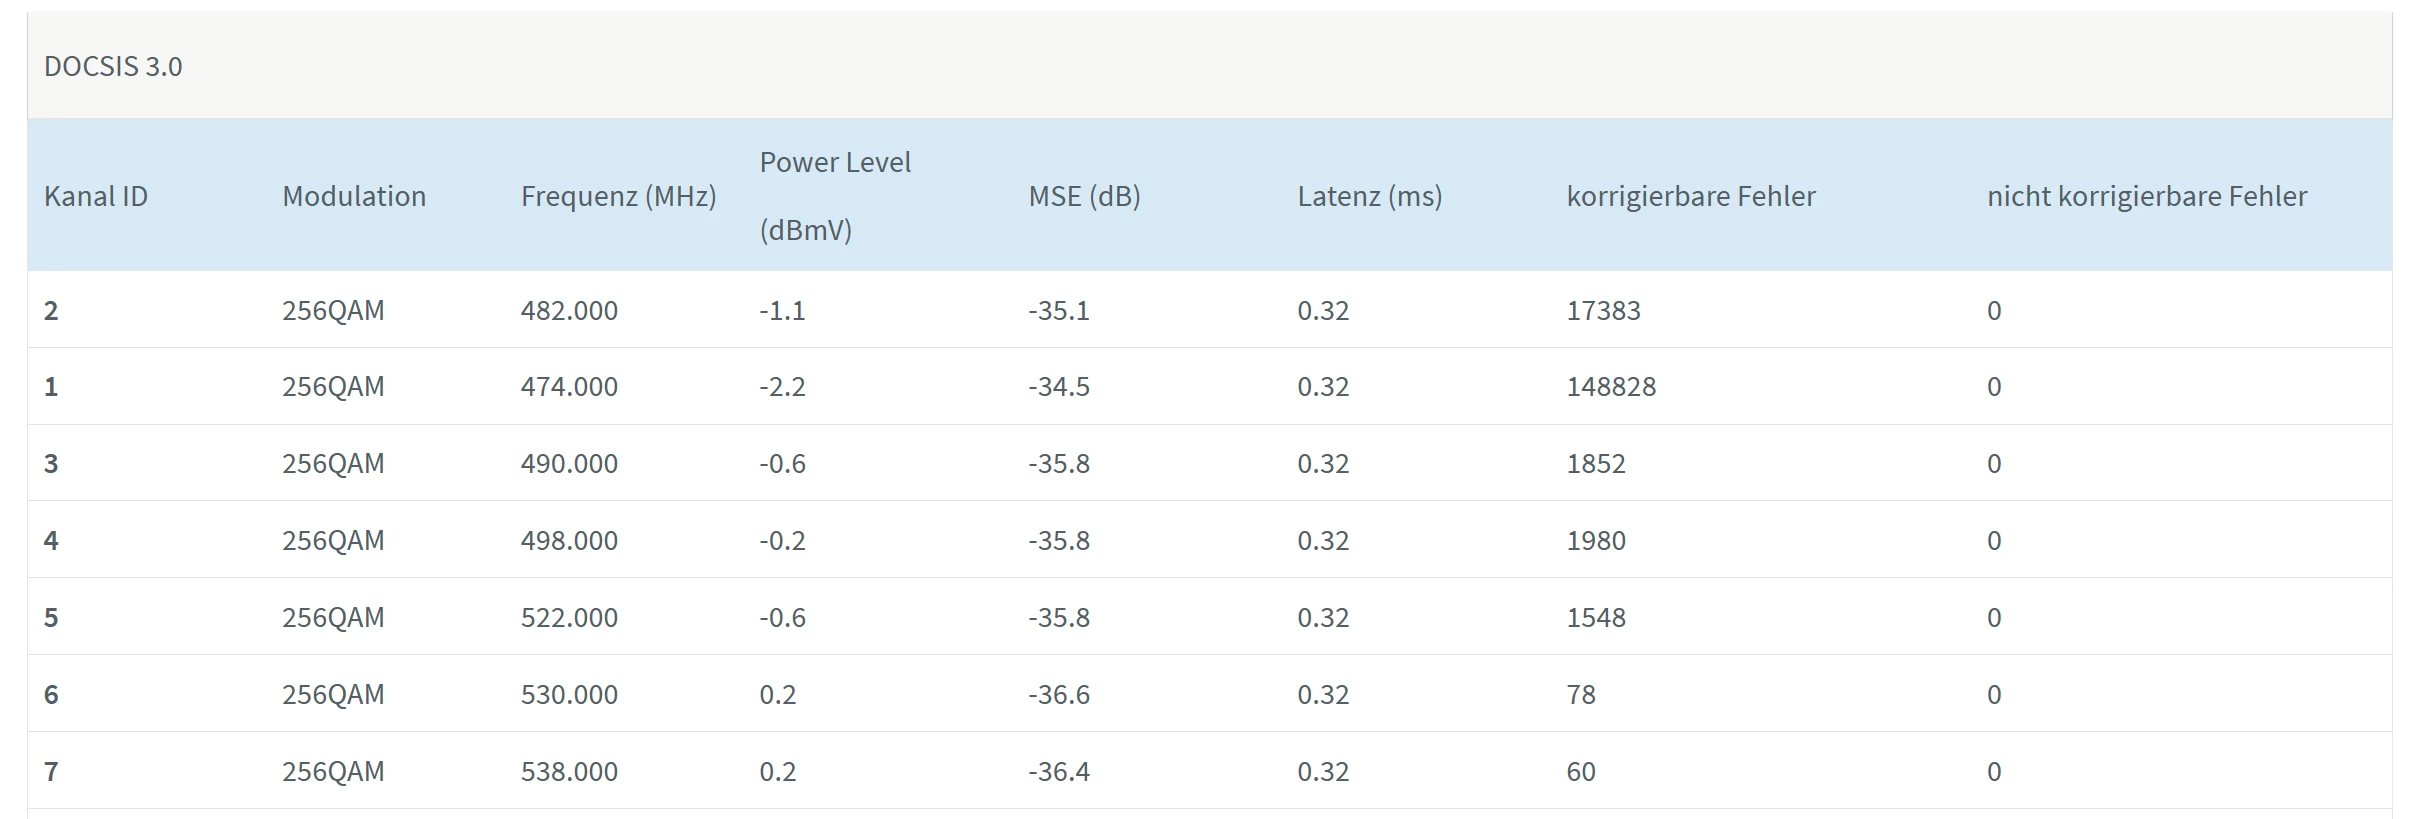Screen dimensions: 2421x819
Task: Click the 522.000 frequency cell
Action: 569,618
